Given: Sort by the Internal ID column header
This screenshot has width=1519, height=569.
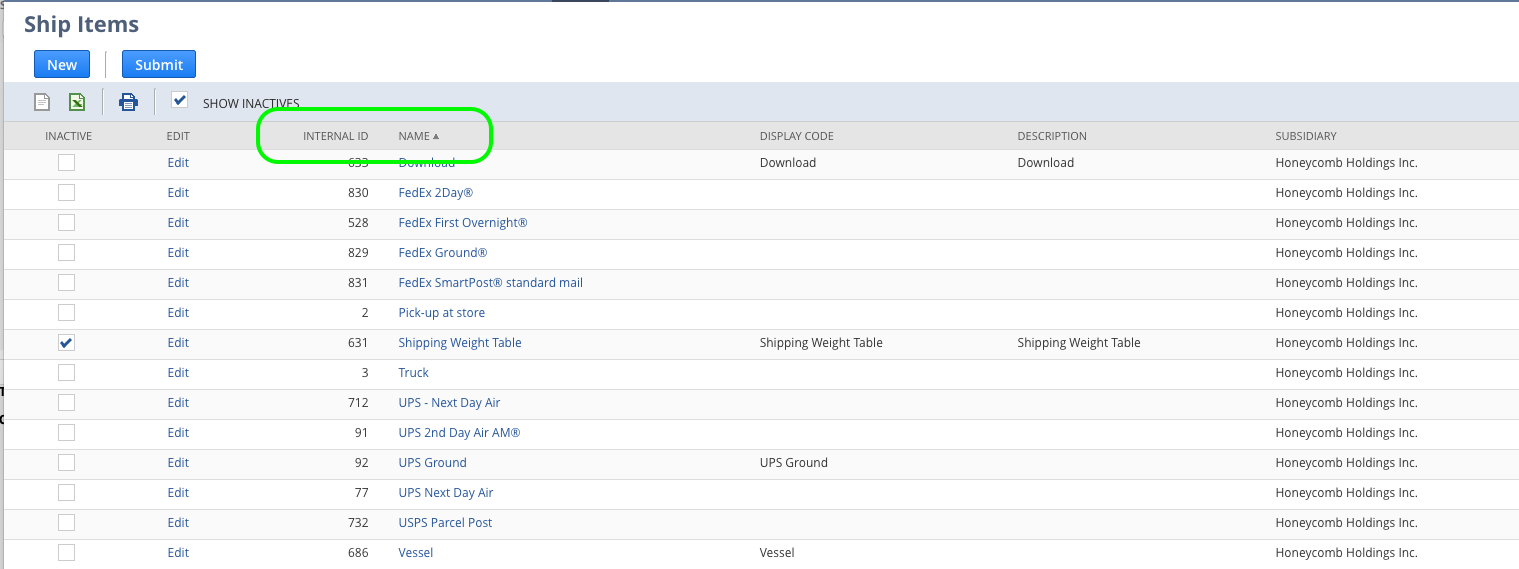Looking at the screenshot, I should pos(335,136).
